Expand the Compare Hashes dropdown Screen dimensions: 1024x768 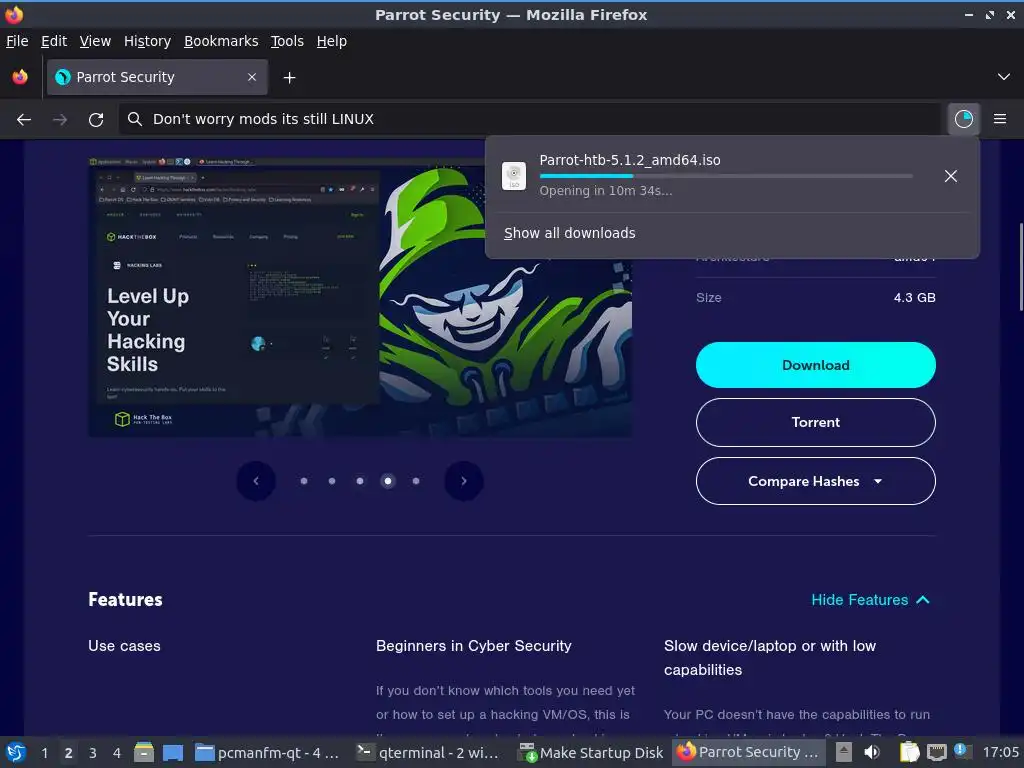(x=815, y=481)
